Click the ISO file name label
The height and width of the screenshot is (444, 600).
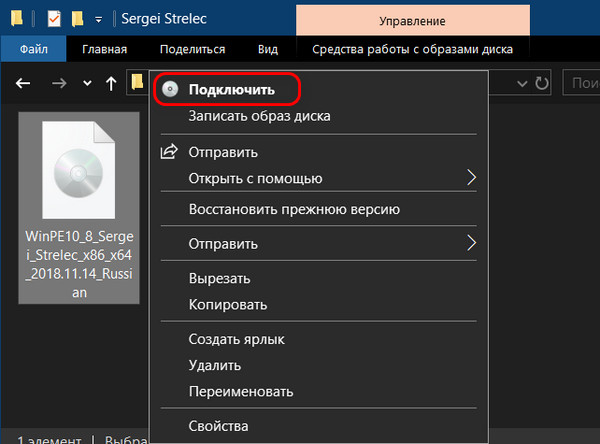(x=79, y=264)
